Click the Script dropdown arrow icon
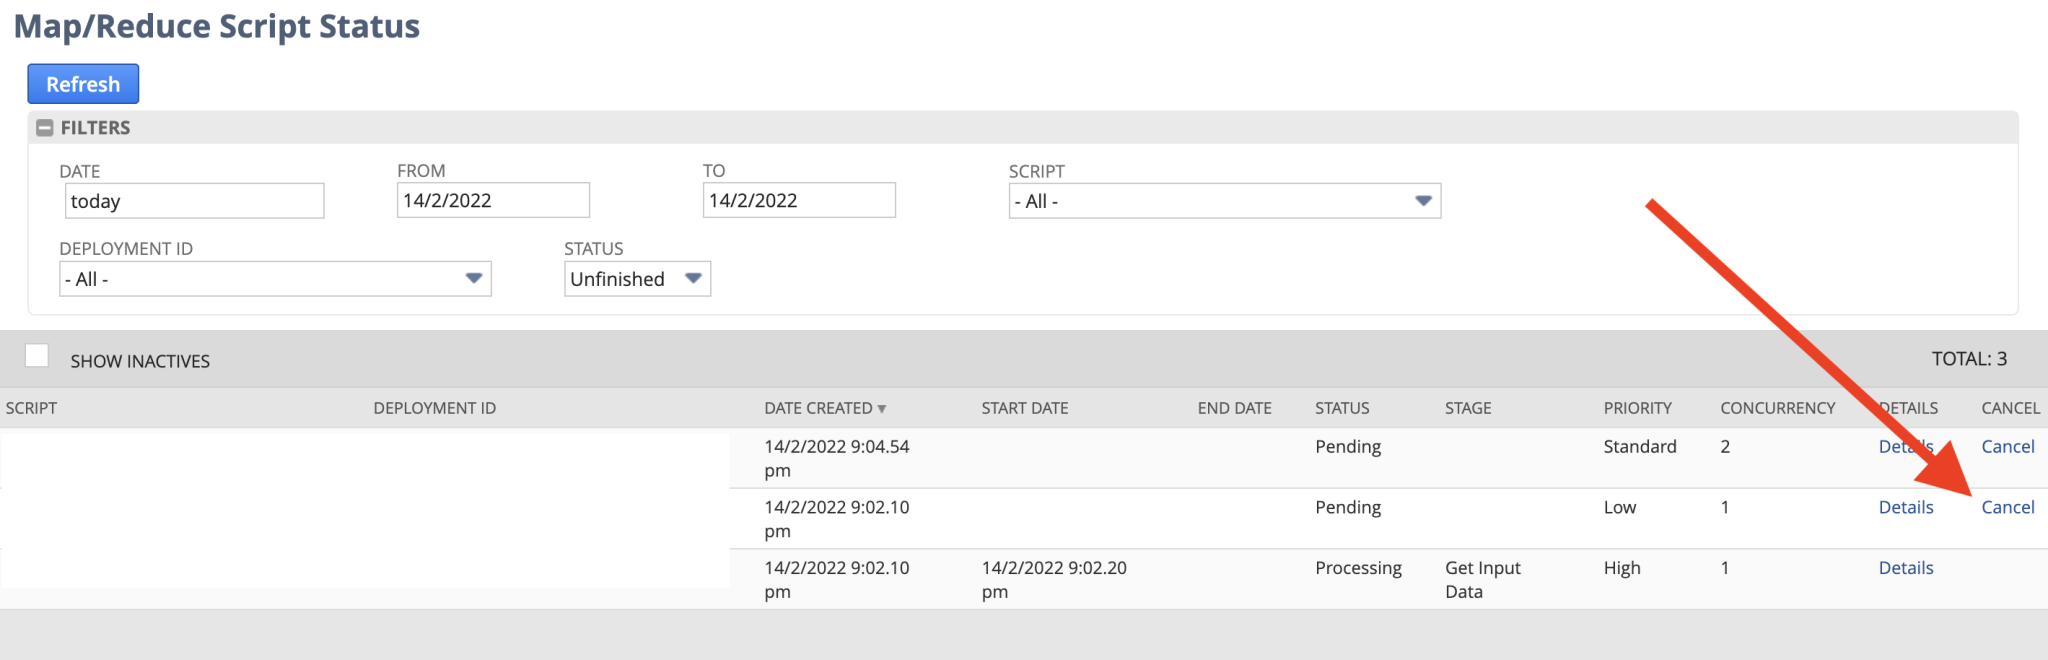The image size is (2048, 660). (x=1423, y=201)
